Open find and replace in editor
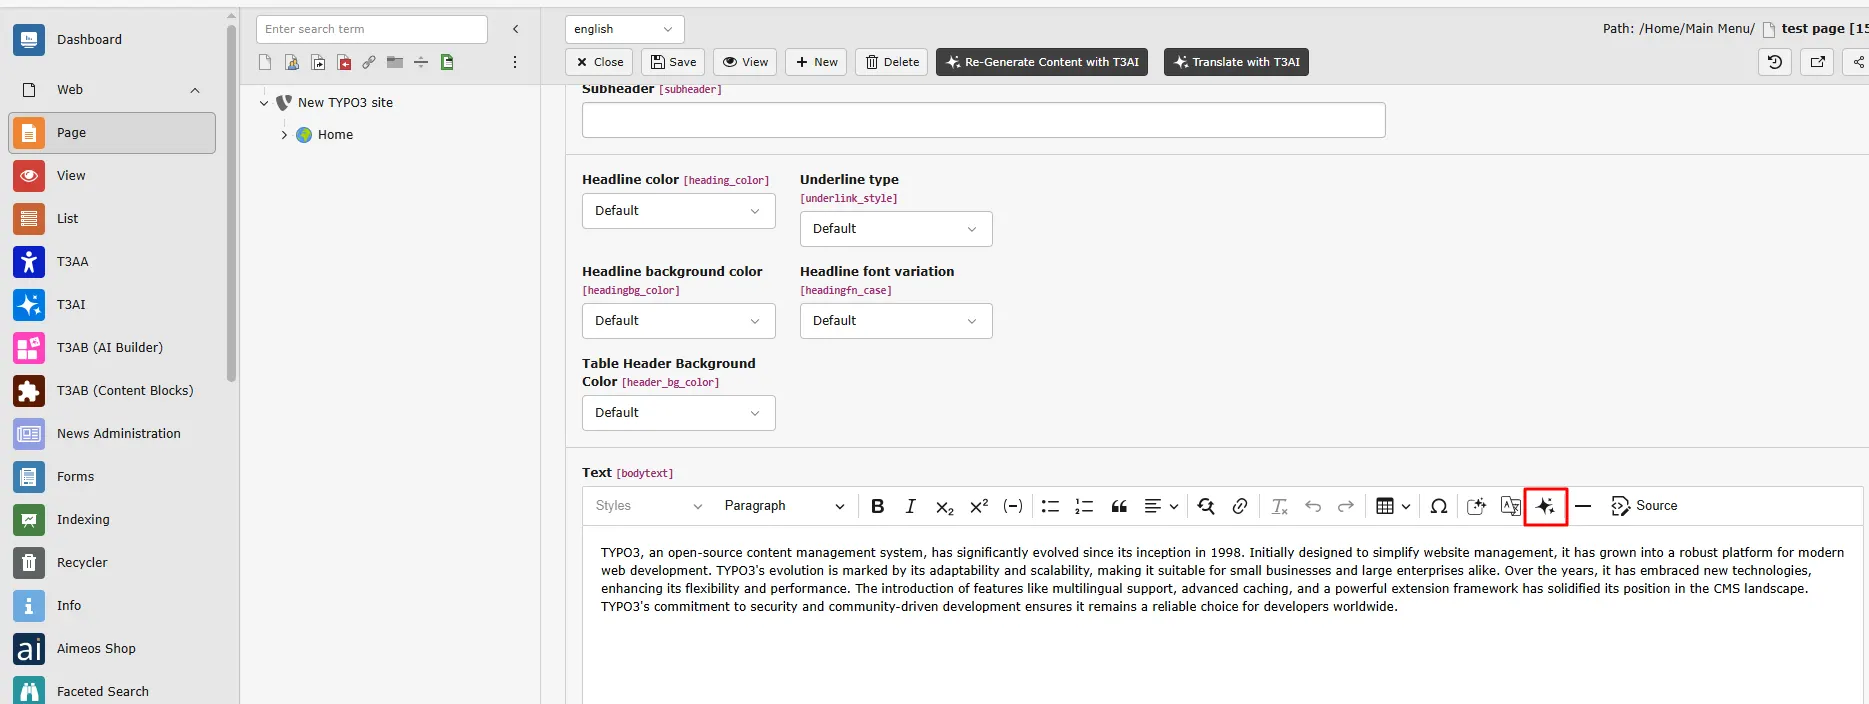Image resolution: width=1869 pixels, height=704 pixels. 1206,506
